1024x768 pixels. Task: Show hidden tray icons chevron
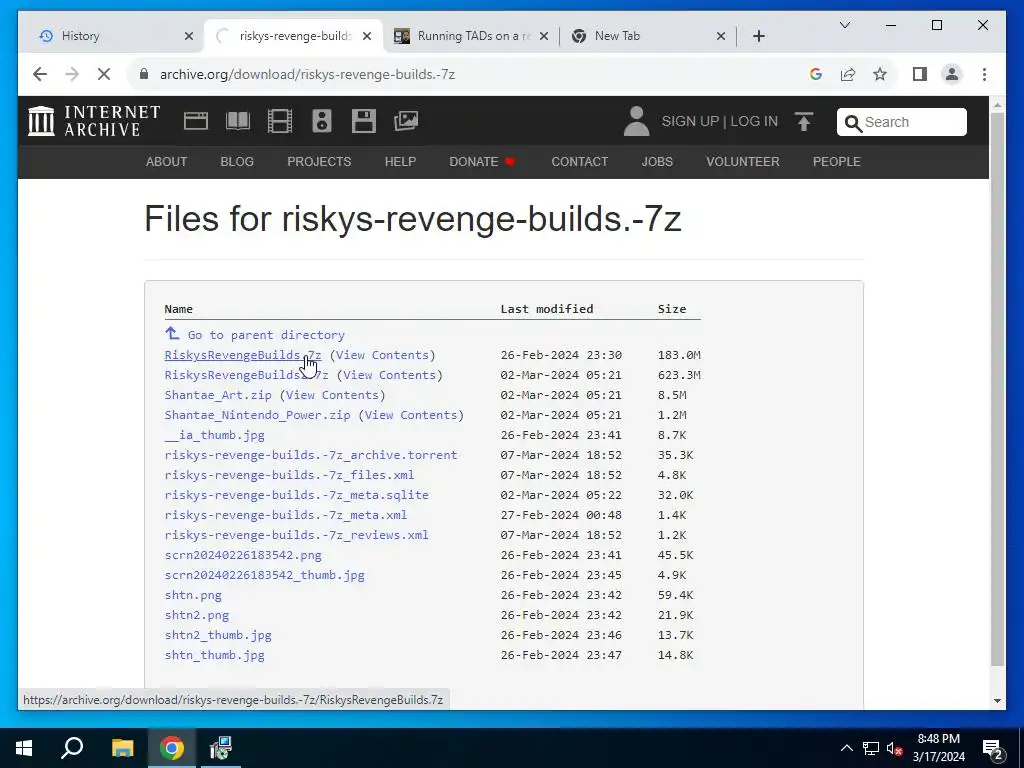(846, 748)
